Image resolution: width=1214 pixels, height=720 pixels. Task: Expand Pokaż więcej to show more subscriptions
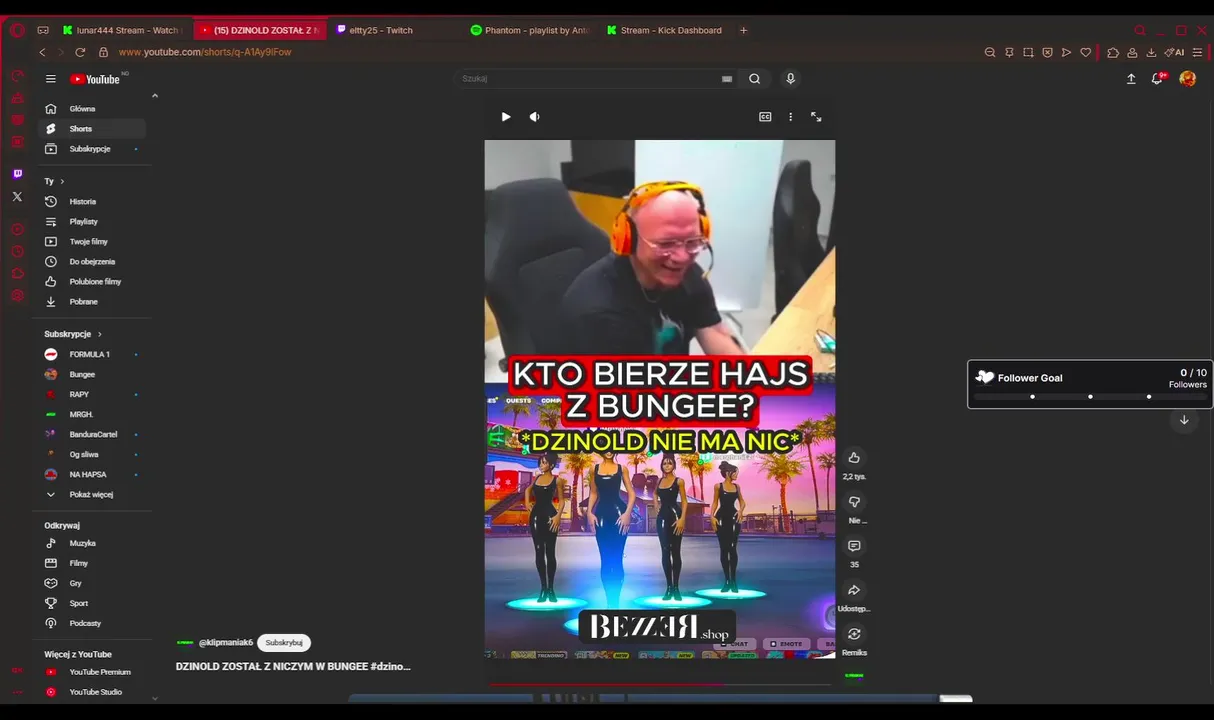(92, 495)
